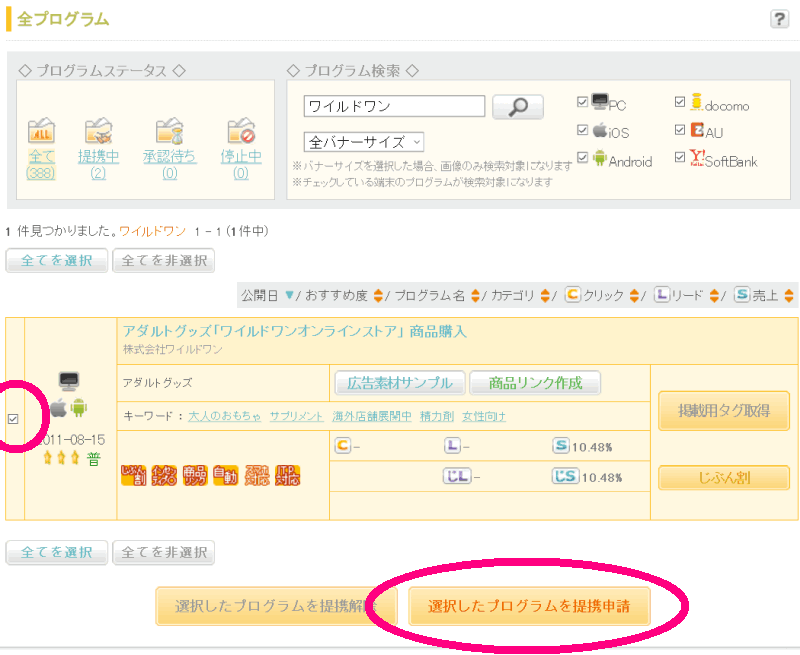800x655 pixels.
Task: Click 選択したプログラムを提携解除 button
Action: [x=277, y=606]
